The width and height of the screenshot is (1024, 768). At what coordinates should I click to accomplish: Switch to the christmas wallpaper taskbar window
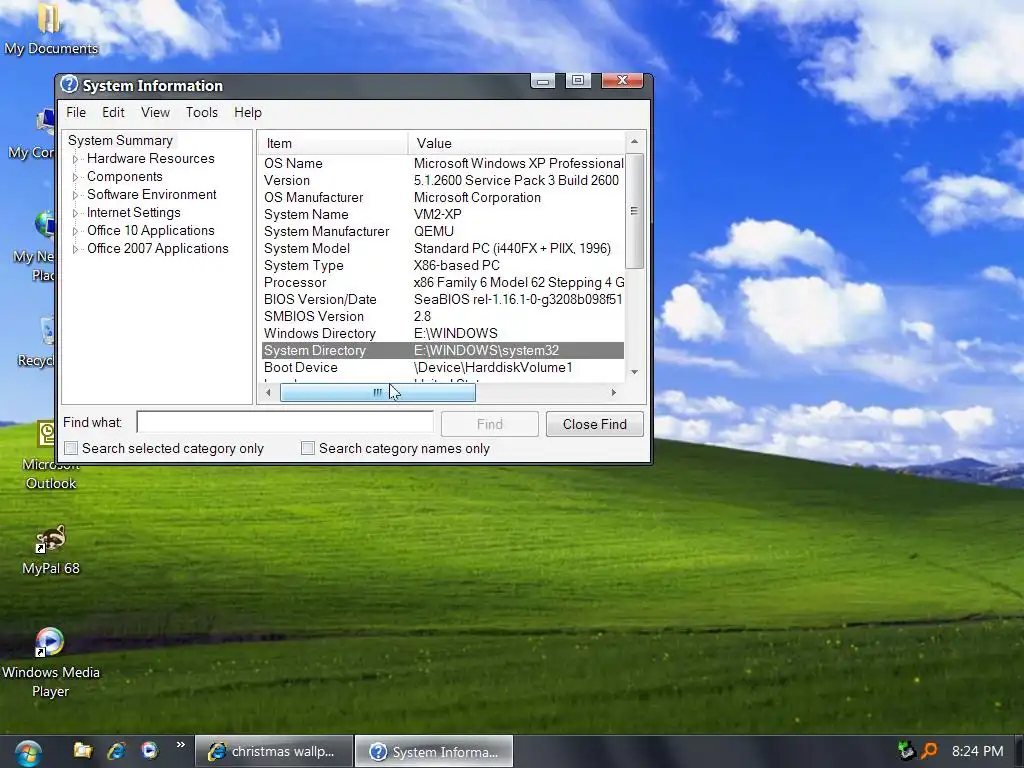coord(274,752)
